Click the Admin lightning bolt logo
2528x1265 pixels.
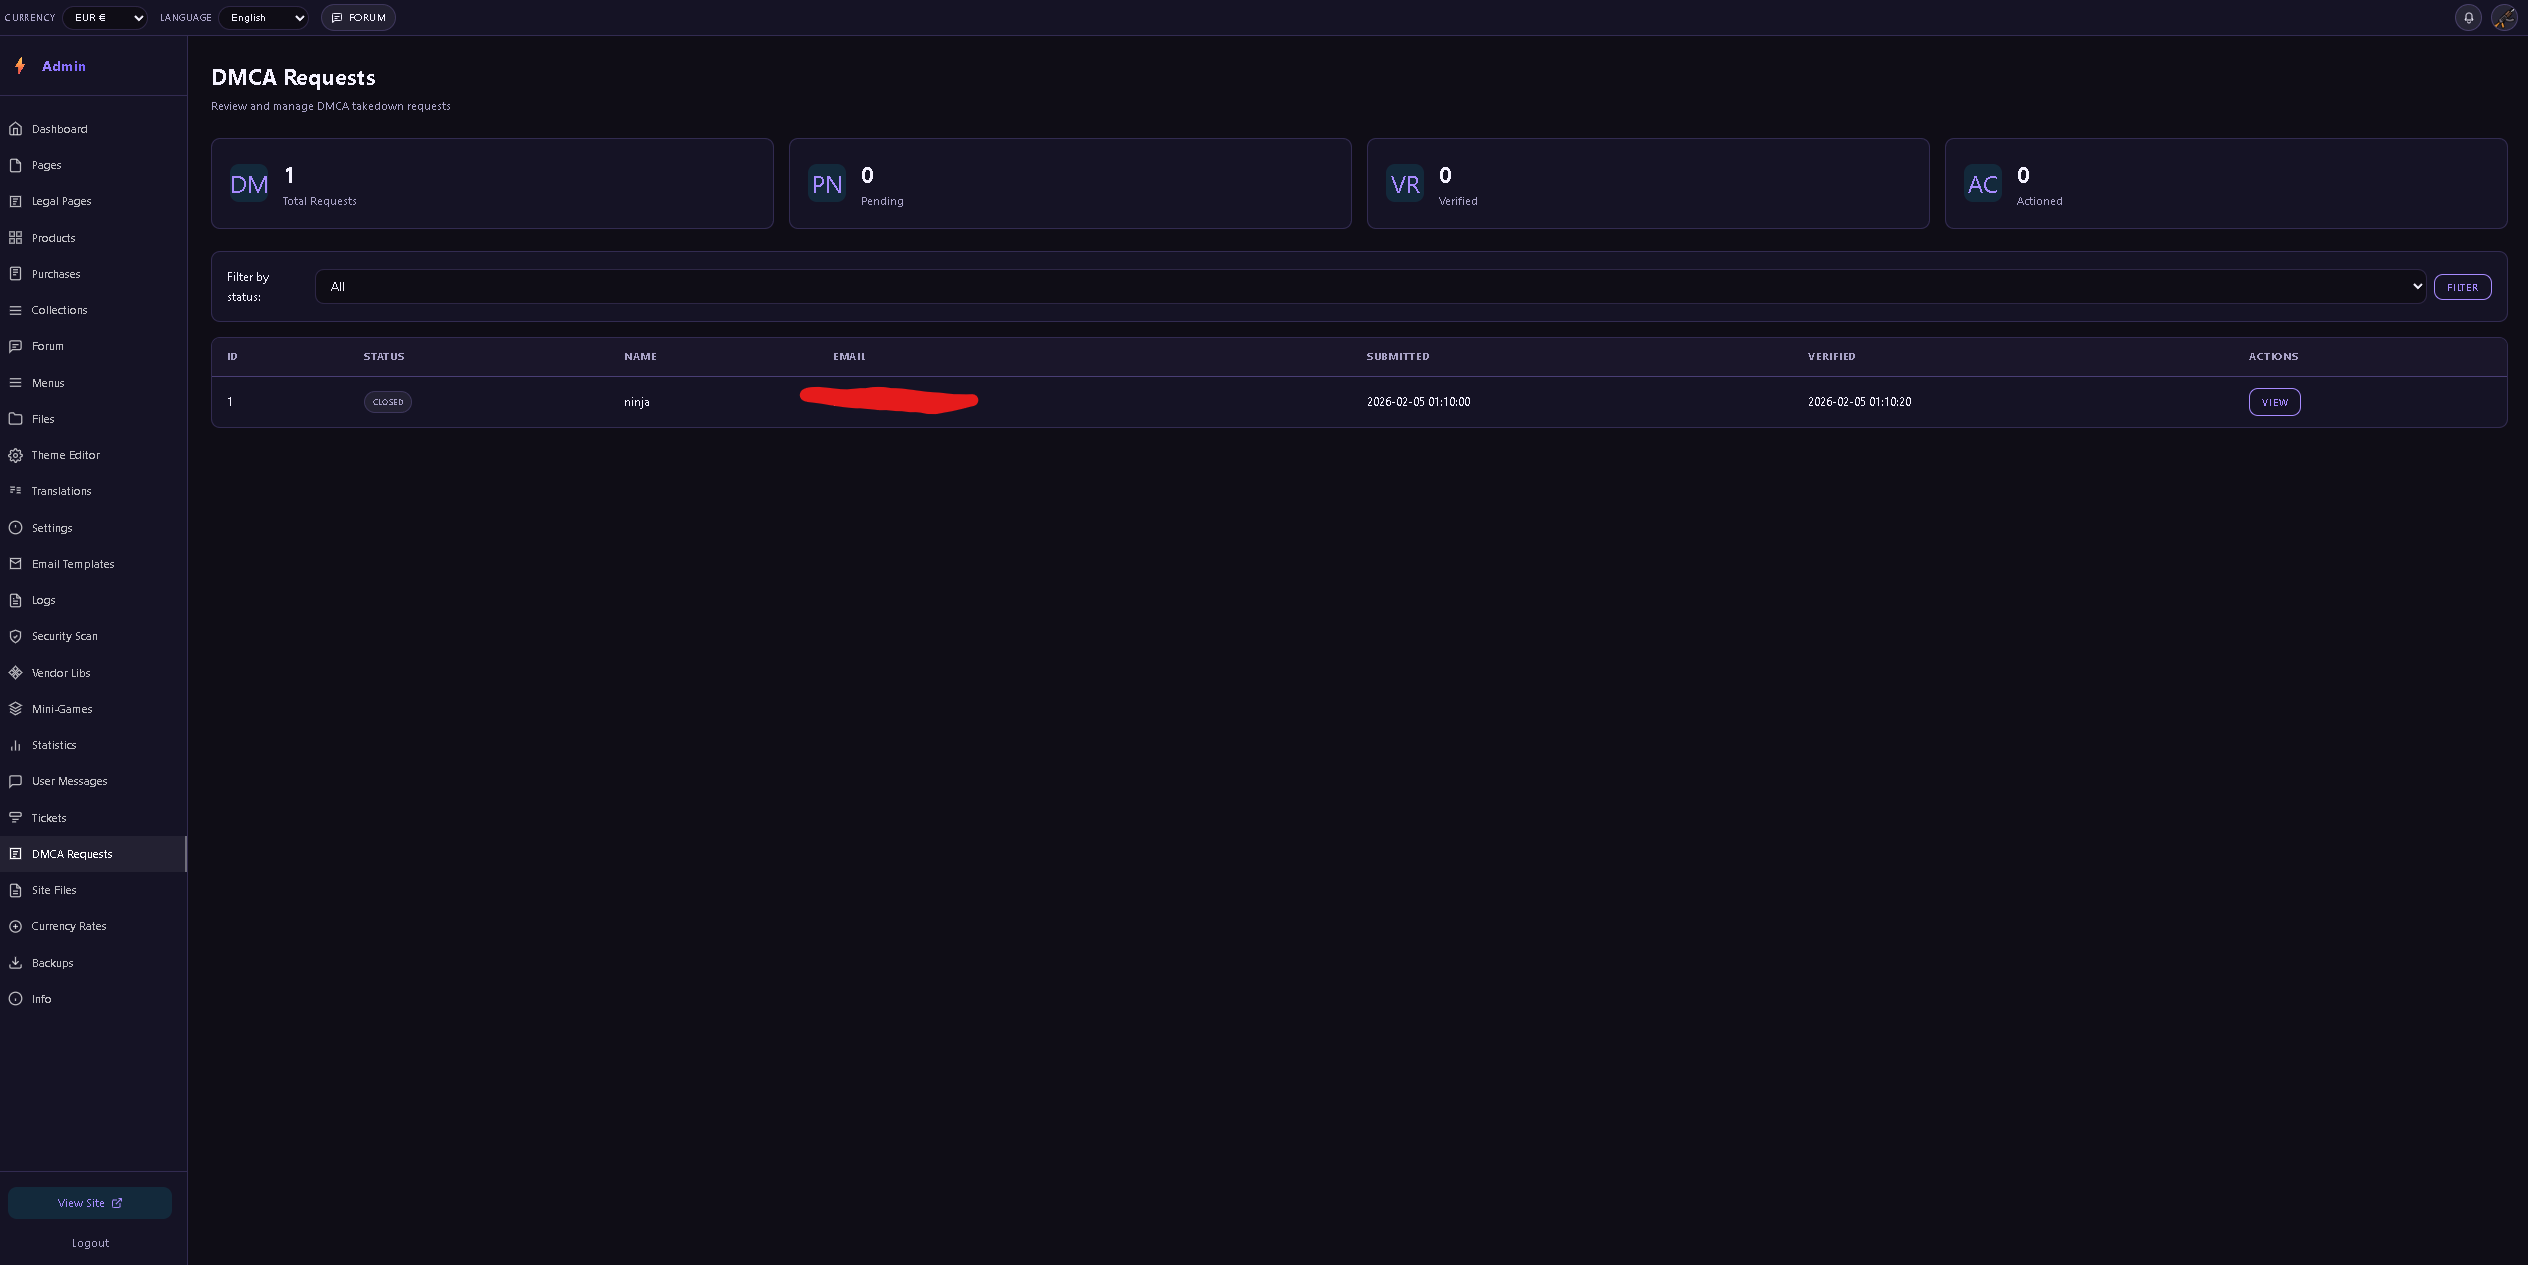pos(21,65)
